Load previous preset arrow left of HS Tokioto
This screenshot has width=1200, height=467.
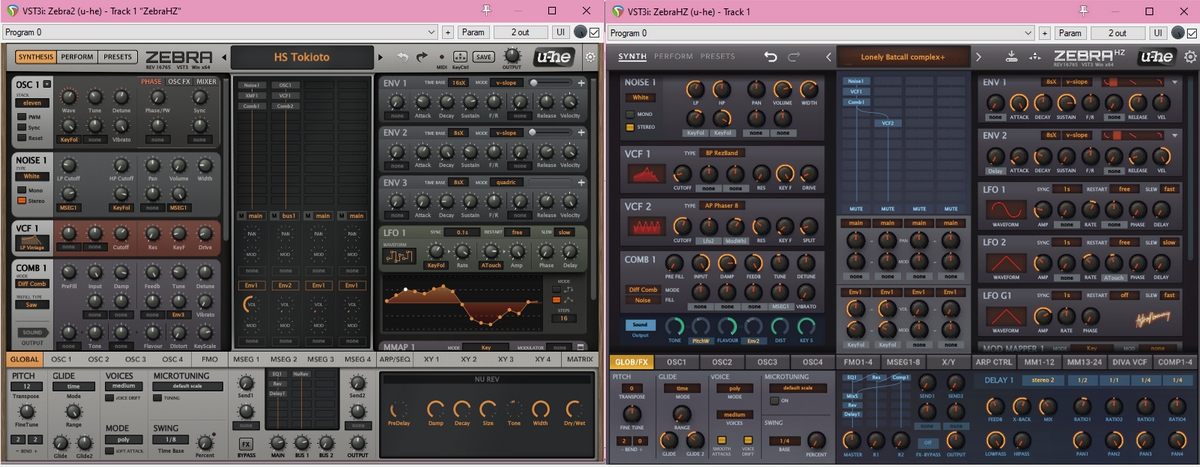(224, 57)
